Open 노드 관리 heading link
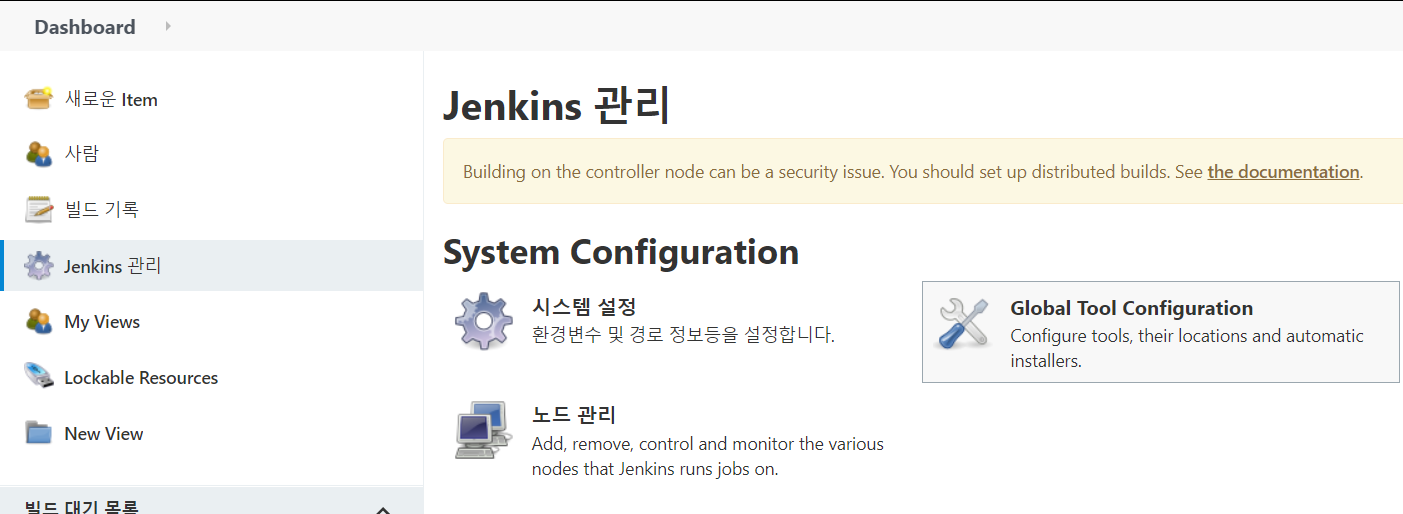 coord(574,414)
